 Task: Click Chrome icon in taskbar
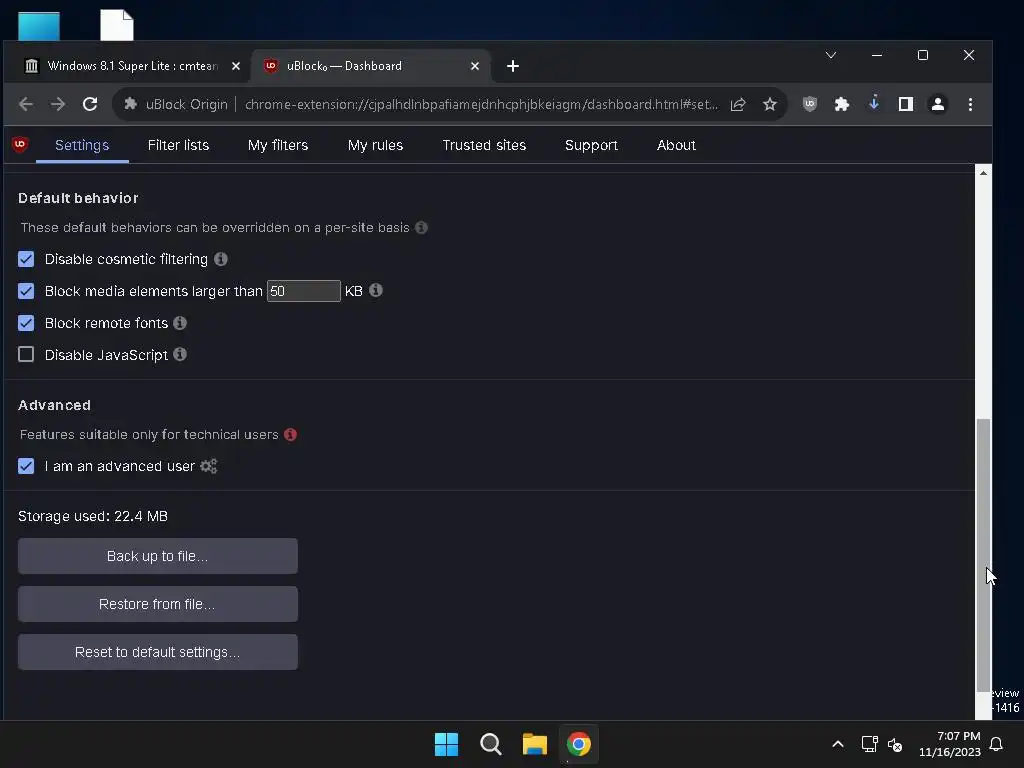point(579,744)
